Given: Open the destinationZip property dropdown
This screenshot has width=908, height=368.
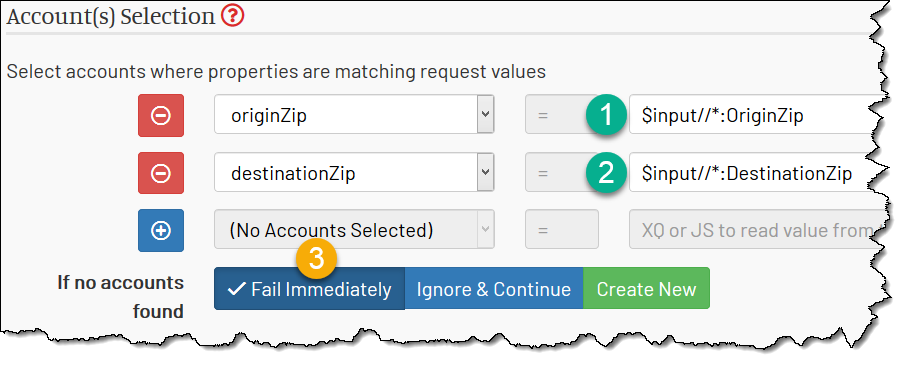Looking at the screenshot, I should click(354, 172).
